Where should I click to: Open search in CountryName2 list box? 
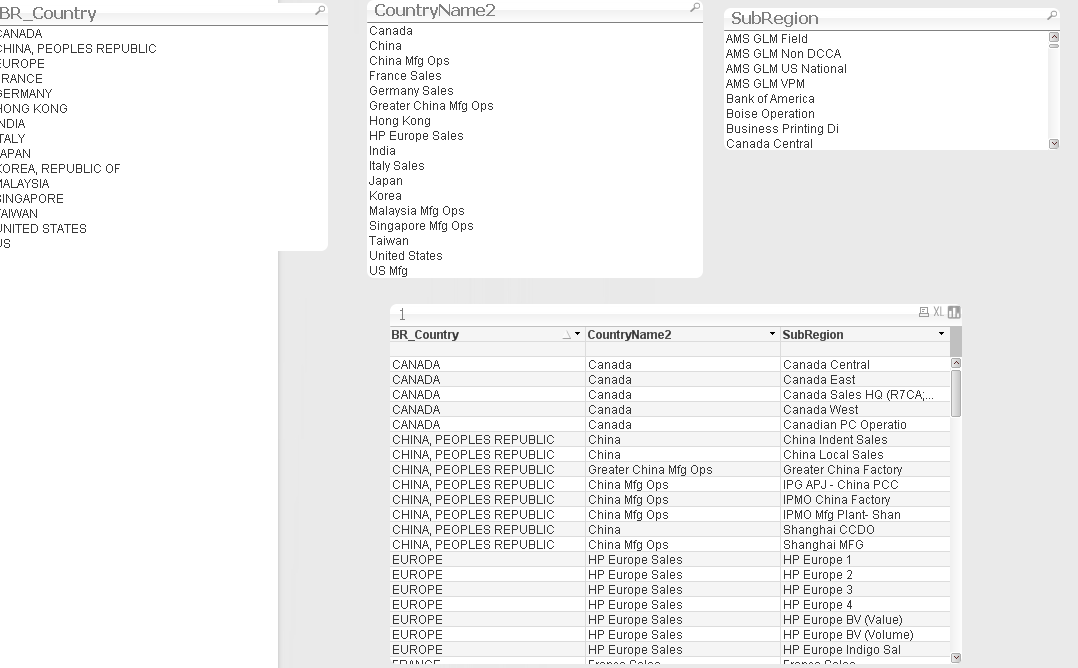695,8
